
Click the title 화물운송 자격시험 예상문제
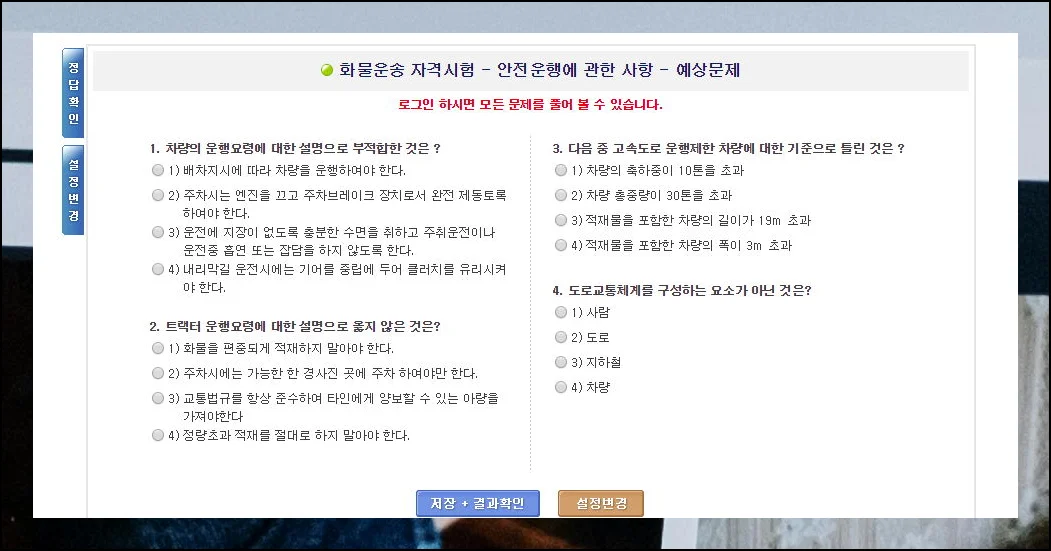click(540, 70)
